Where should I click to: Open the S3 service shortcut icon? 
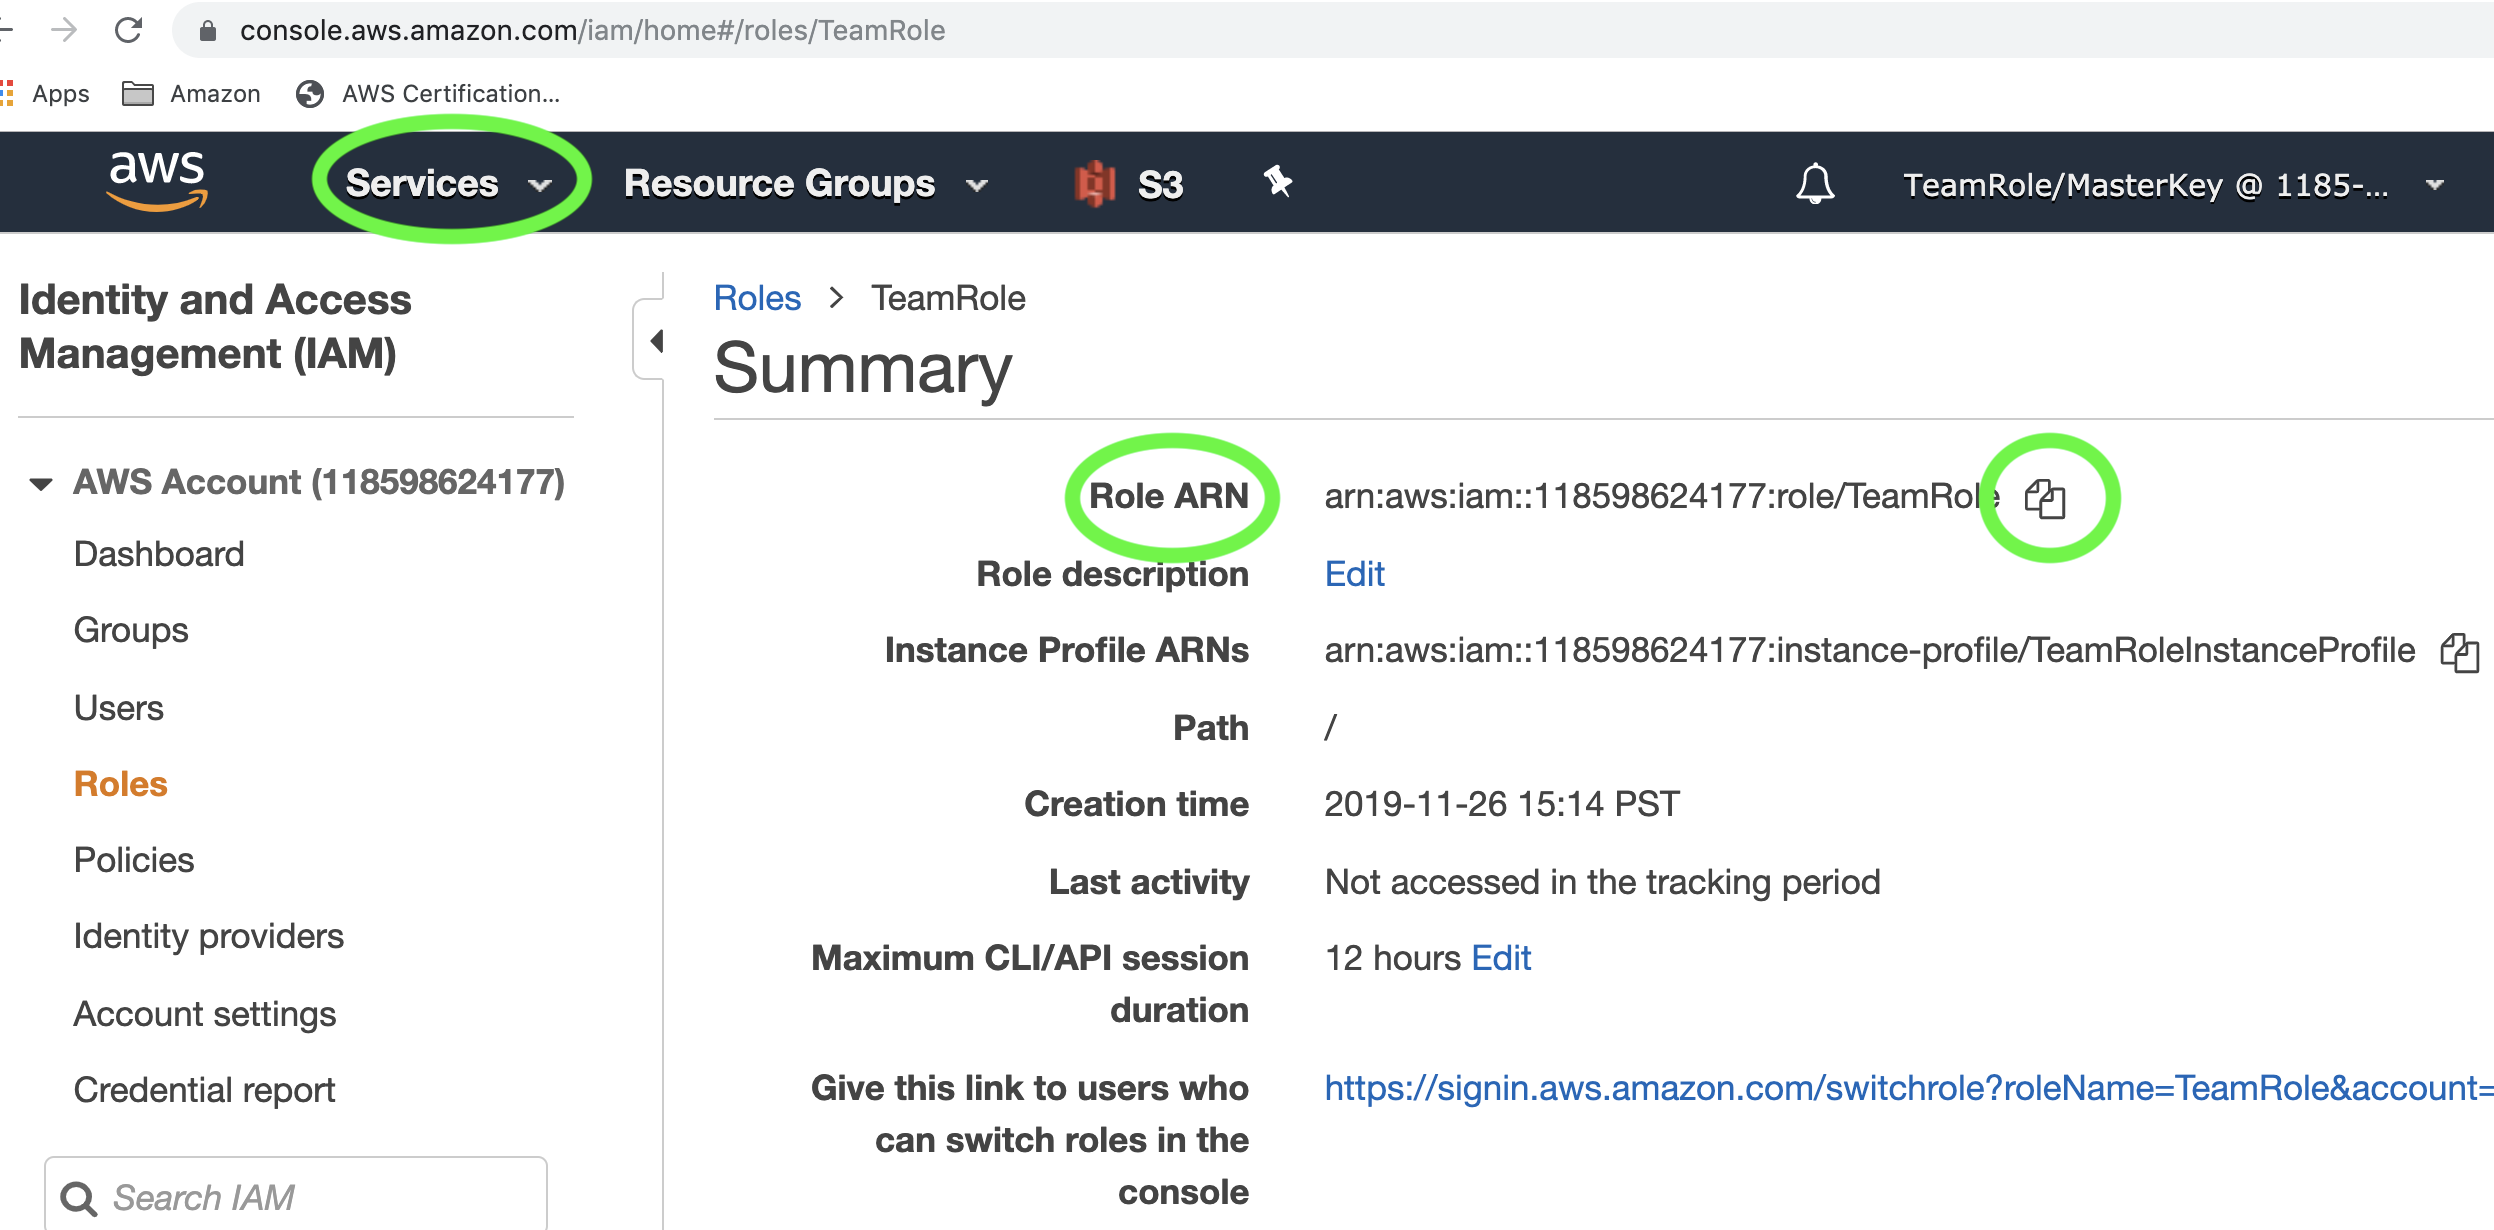click(x=1095, y=184)
